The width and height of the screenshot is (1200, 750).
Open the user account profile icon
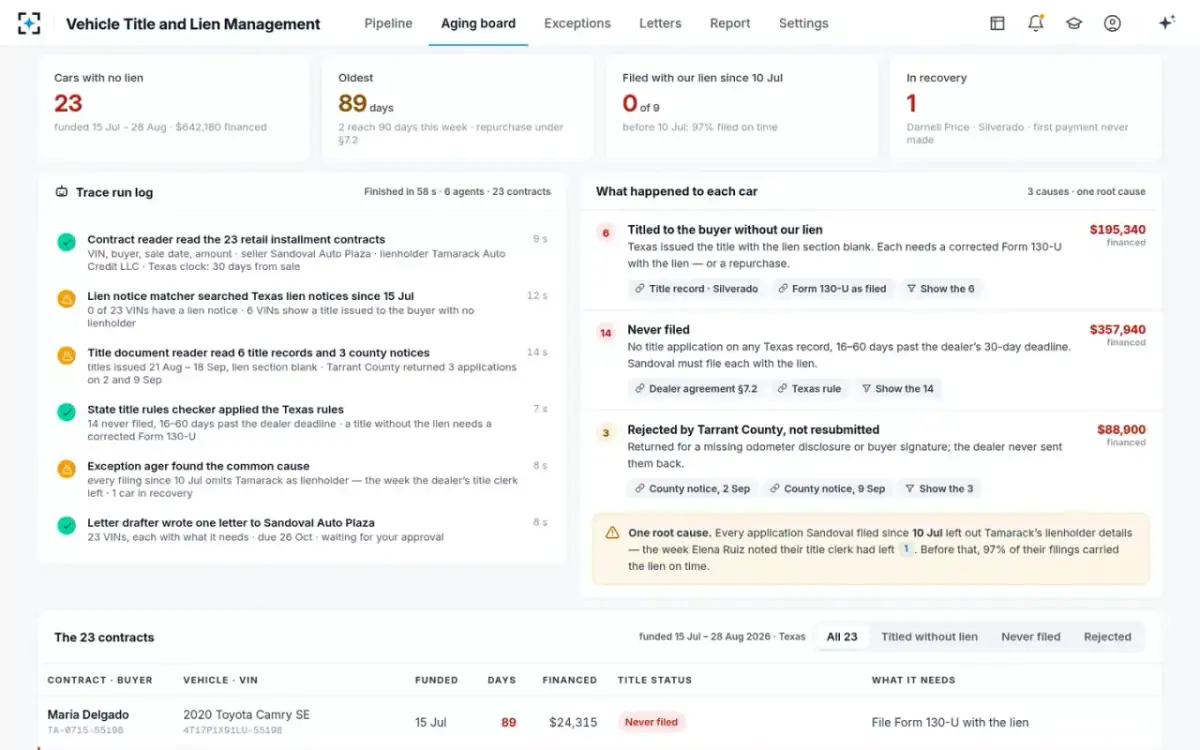pyautogui.click(x=1112, y=23)
